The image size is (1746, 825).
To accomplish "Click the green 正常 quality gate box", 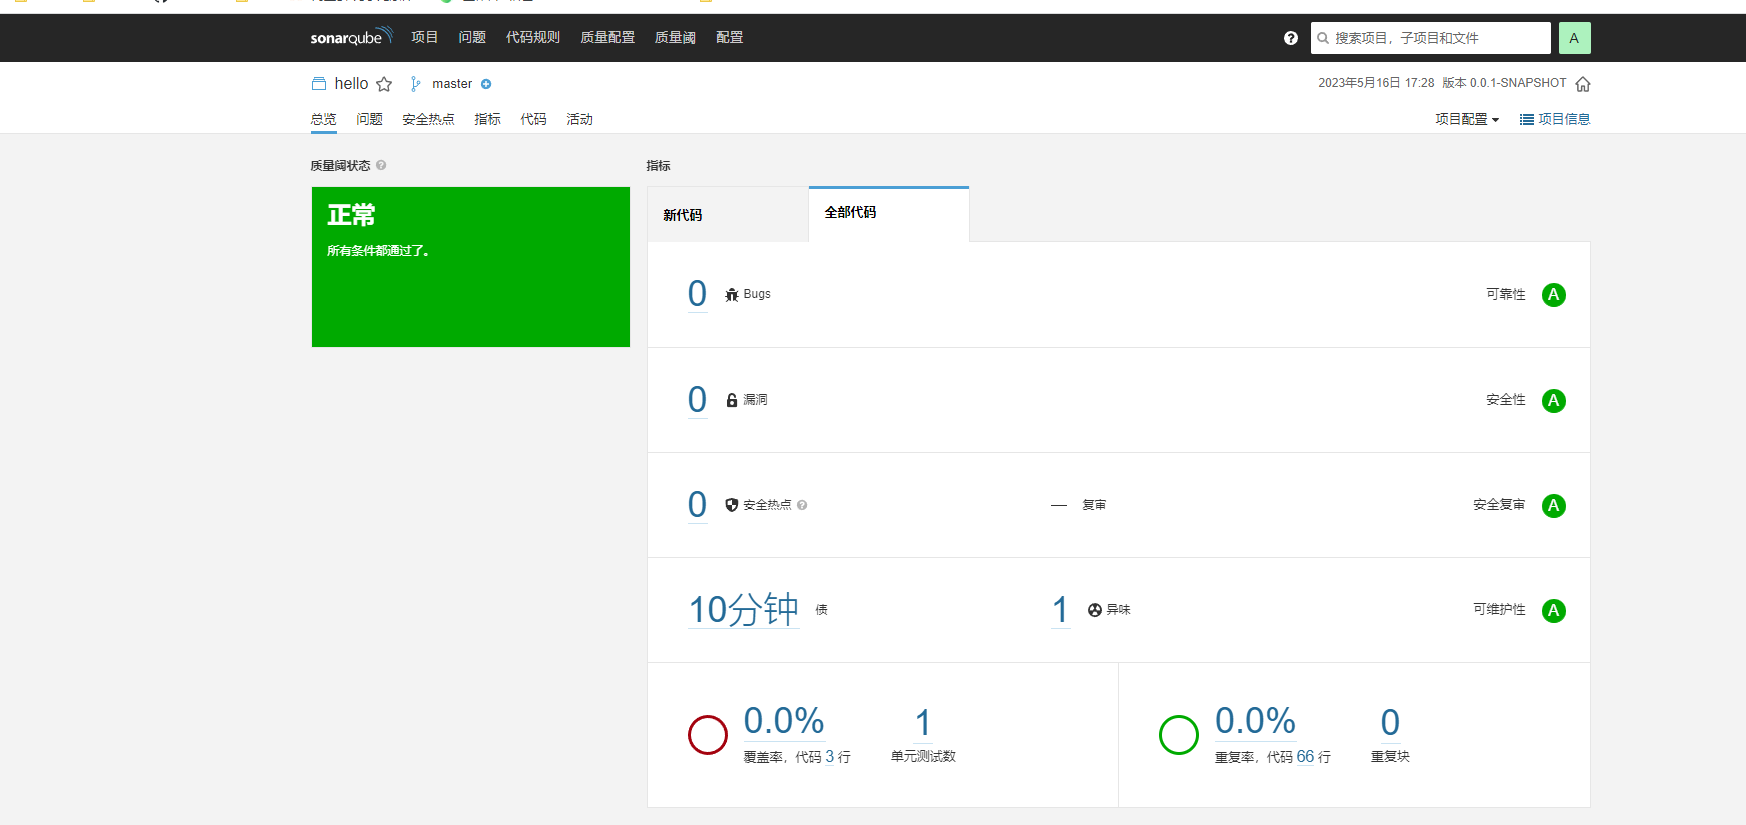I will pos(471,267).
